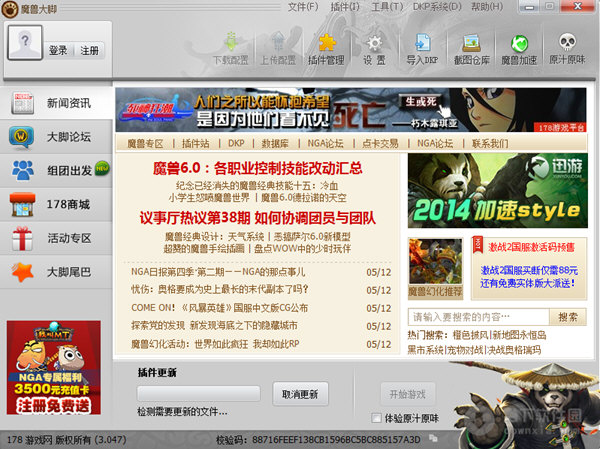Enable 体验原汁原味 checkbox
This screenshot has width=600, height=449.
(376, 418)
